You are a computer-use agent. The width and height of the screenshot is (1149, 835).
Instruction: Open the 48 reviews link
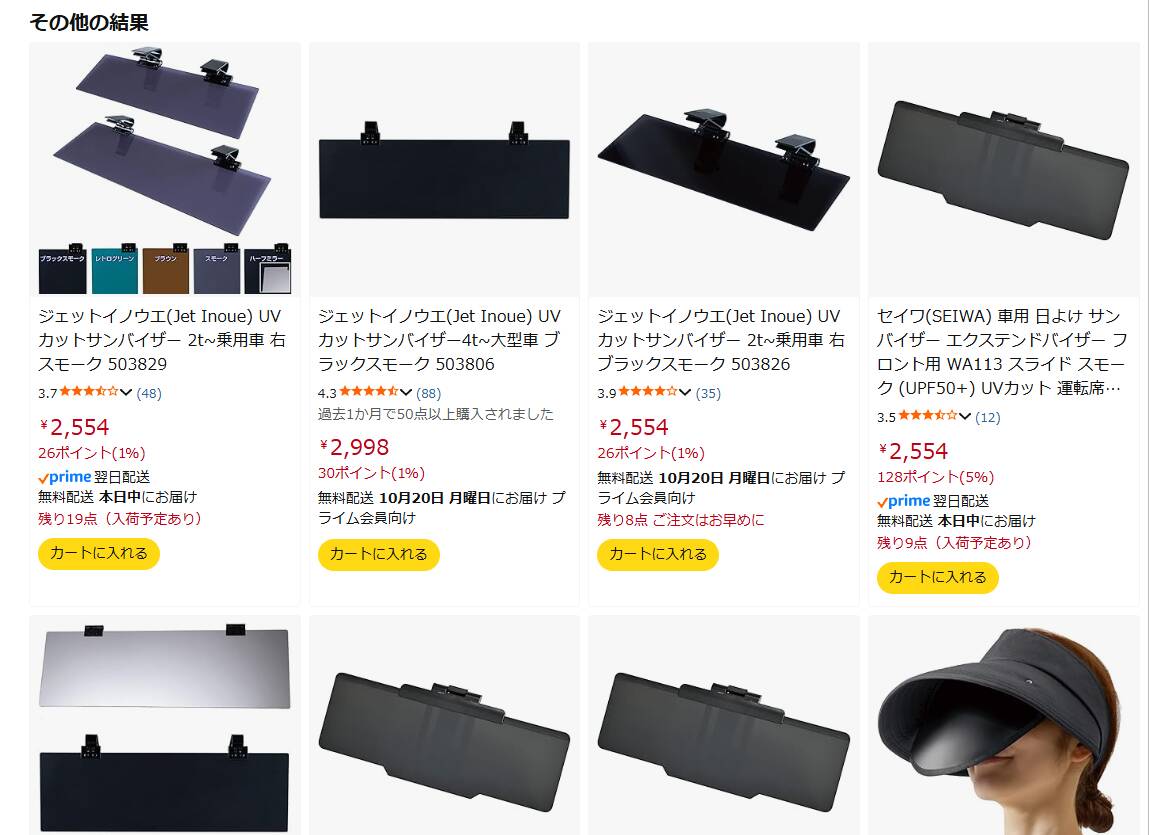pos(149,393)
